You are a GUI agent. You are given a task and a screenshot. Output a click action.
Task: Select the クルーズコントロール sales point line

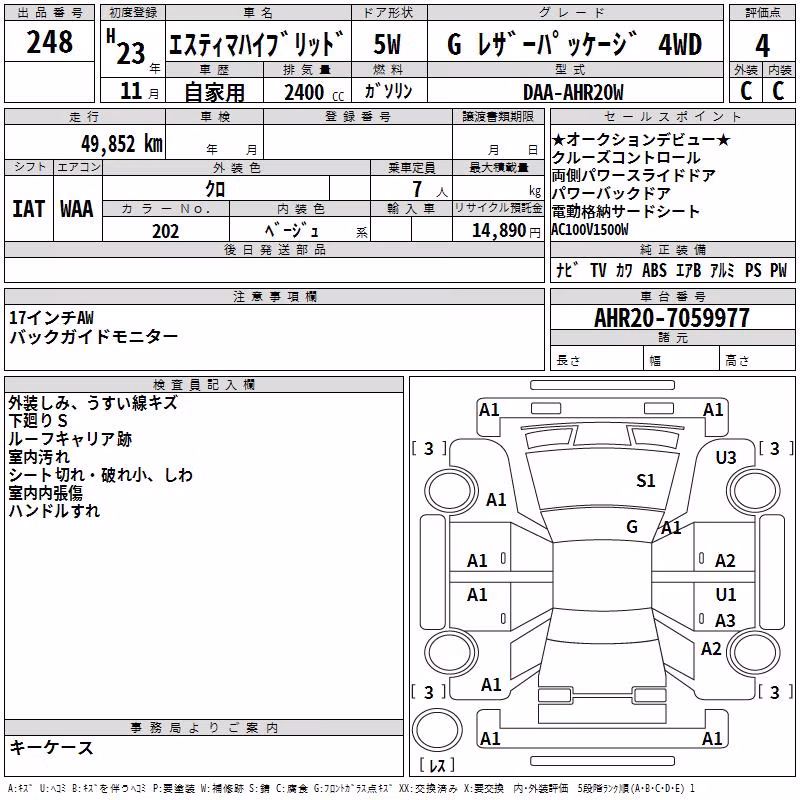[626, 158]
